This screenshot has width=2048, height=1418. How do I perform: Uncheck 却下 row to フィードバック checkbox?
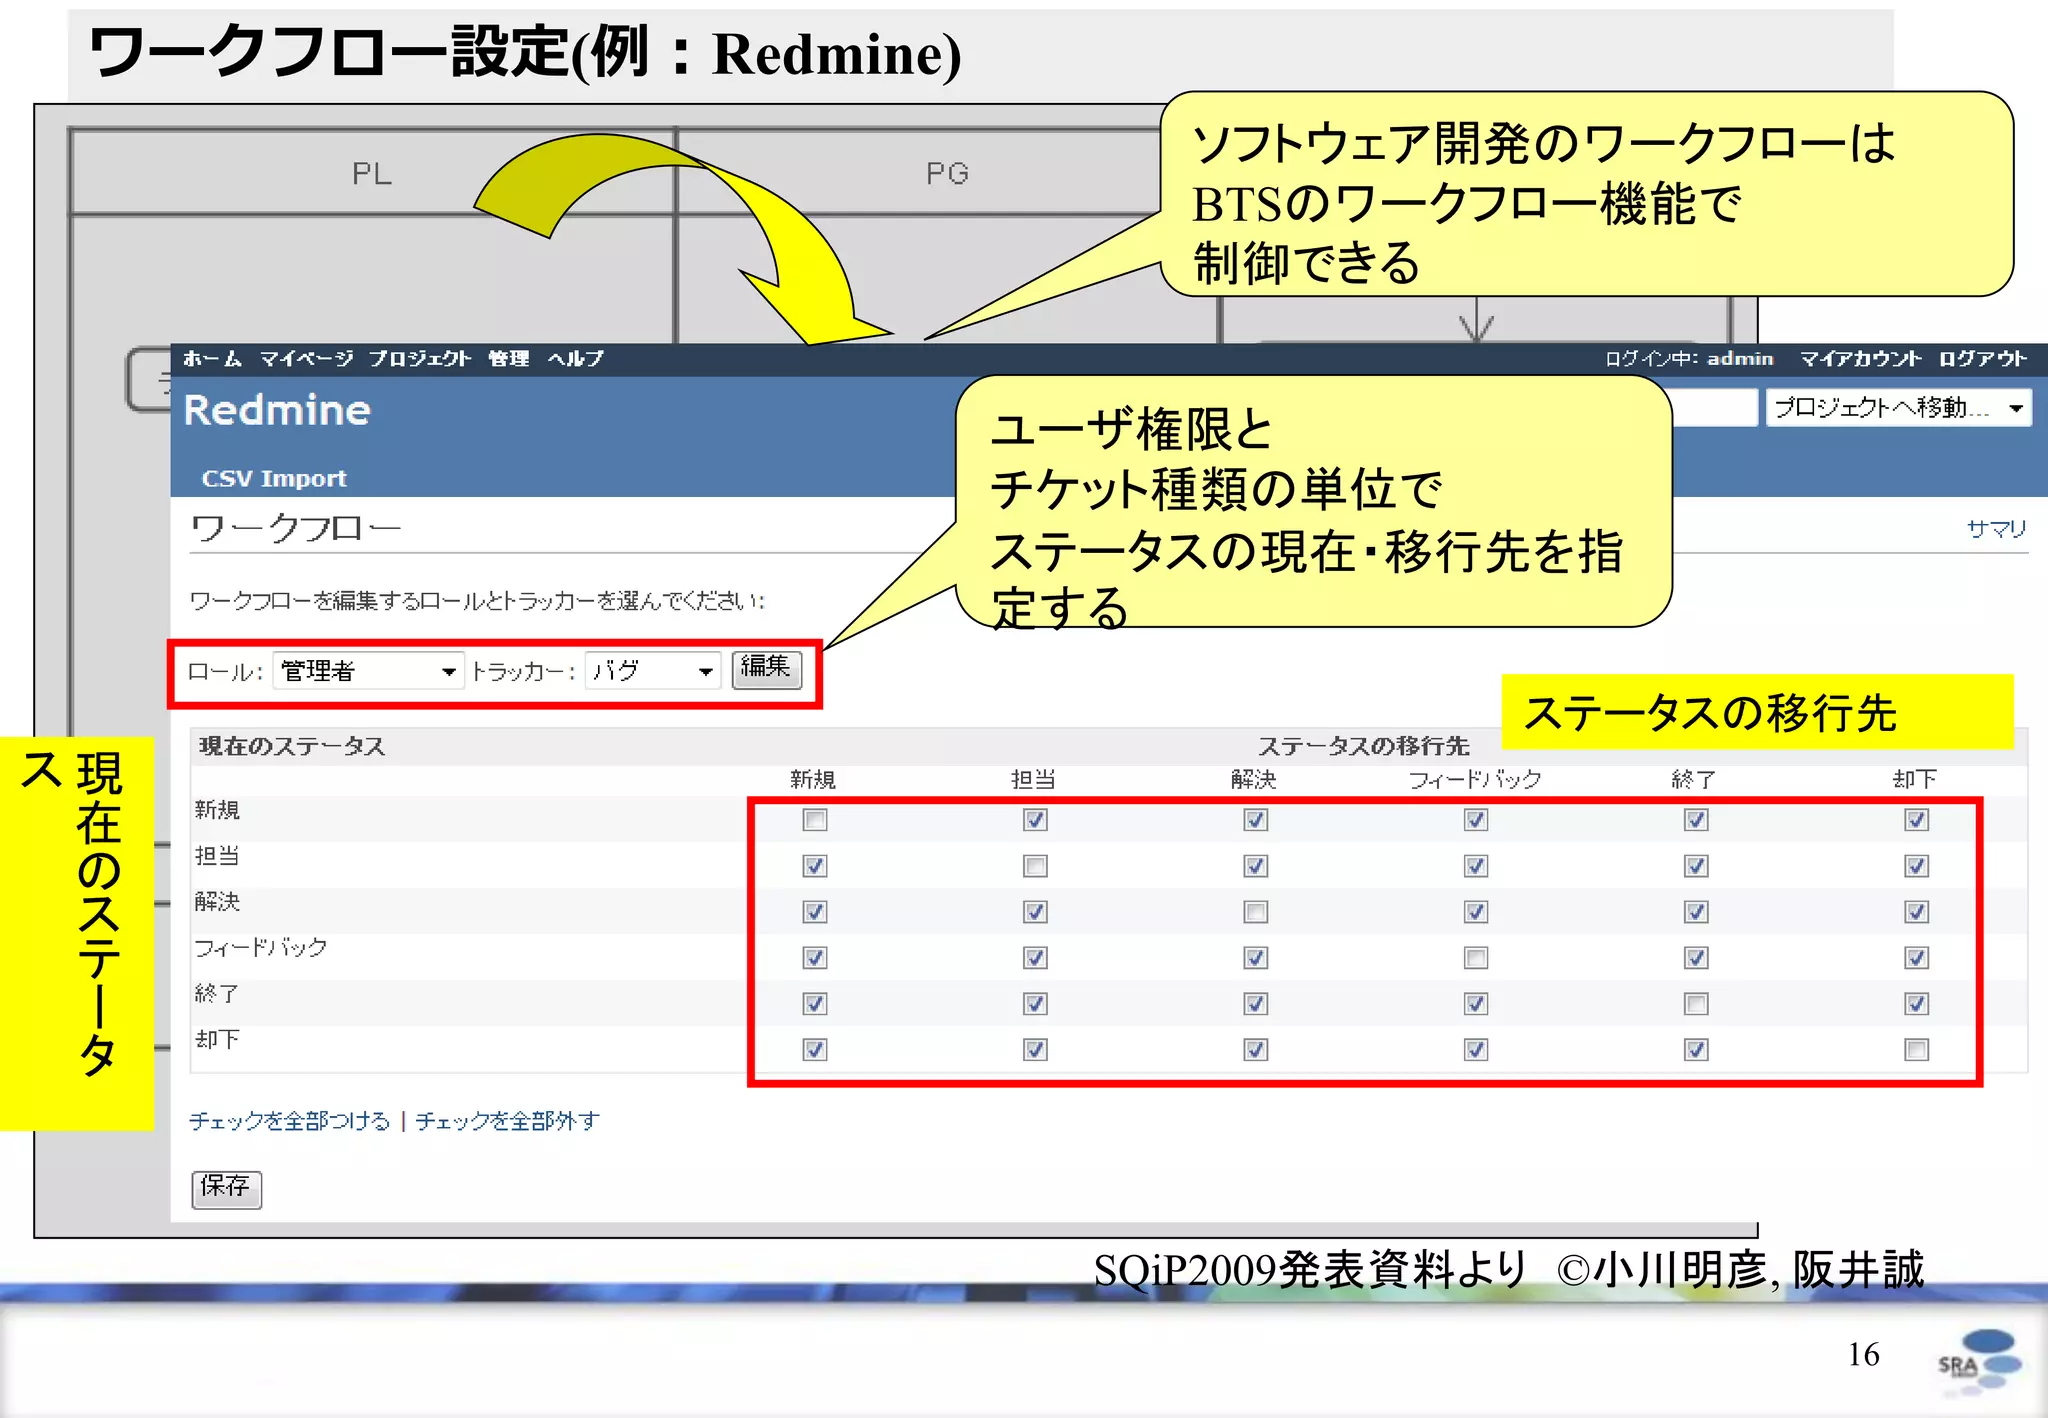[x=1476, y=1050]
